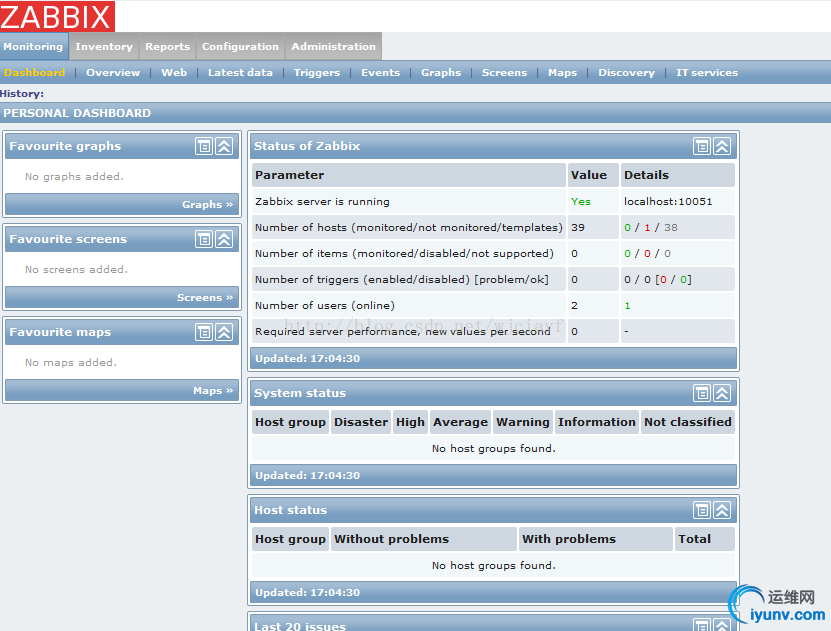
Task: Click the Not classified column header
Action: tap(688, 422)
